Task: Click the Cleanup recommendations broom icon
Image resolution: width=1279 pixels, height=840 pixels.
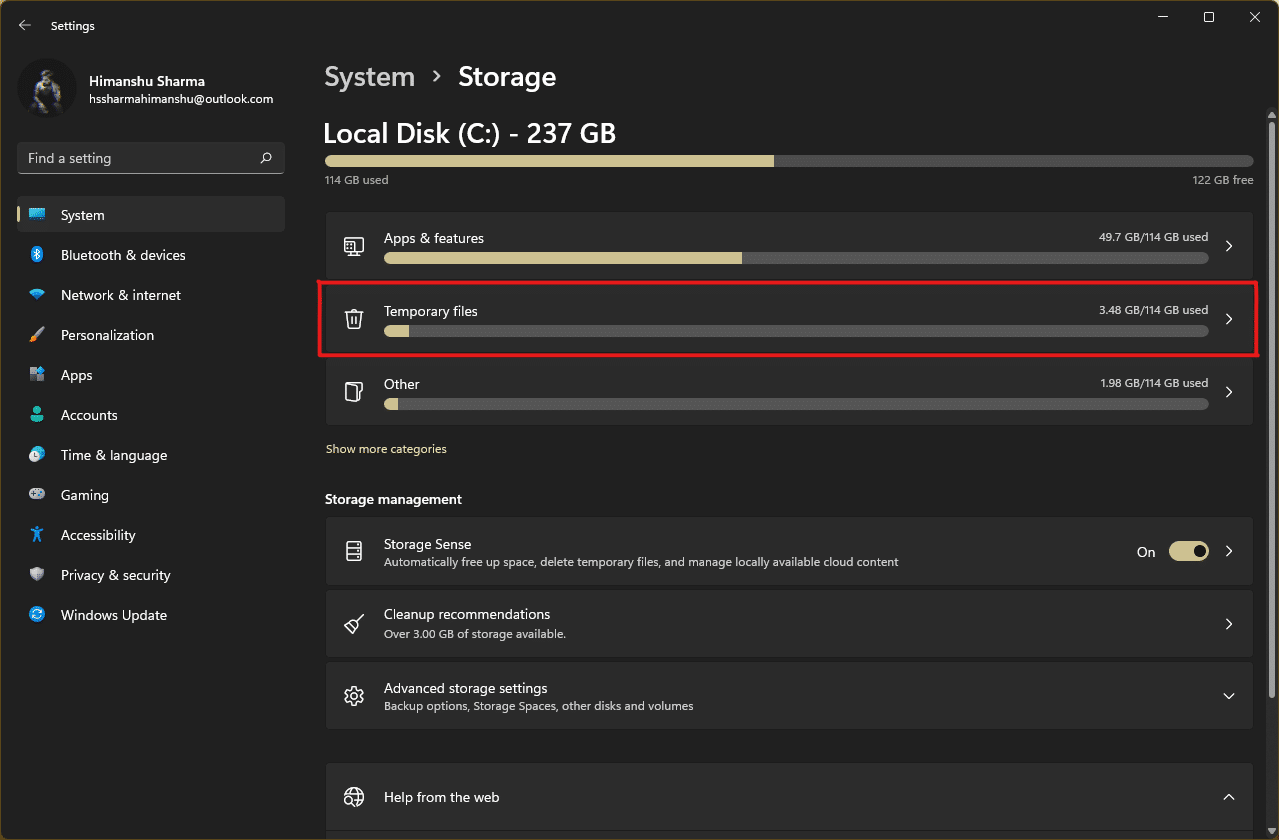Action: pos(354,624)
